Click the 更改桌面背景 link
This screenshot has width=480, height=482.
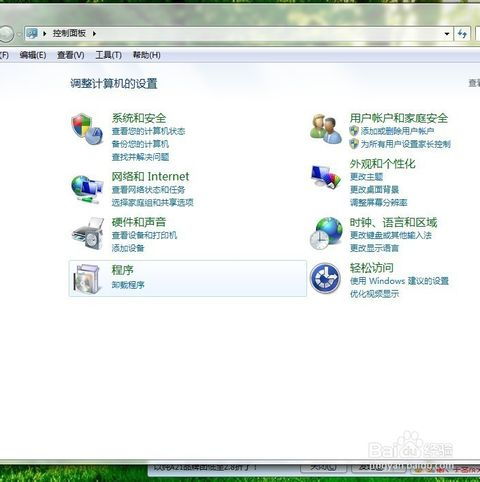[x=374, y=190]
